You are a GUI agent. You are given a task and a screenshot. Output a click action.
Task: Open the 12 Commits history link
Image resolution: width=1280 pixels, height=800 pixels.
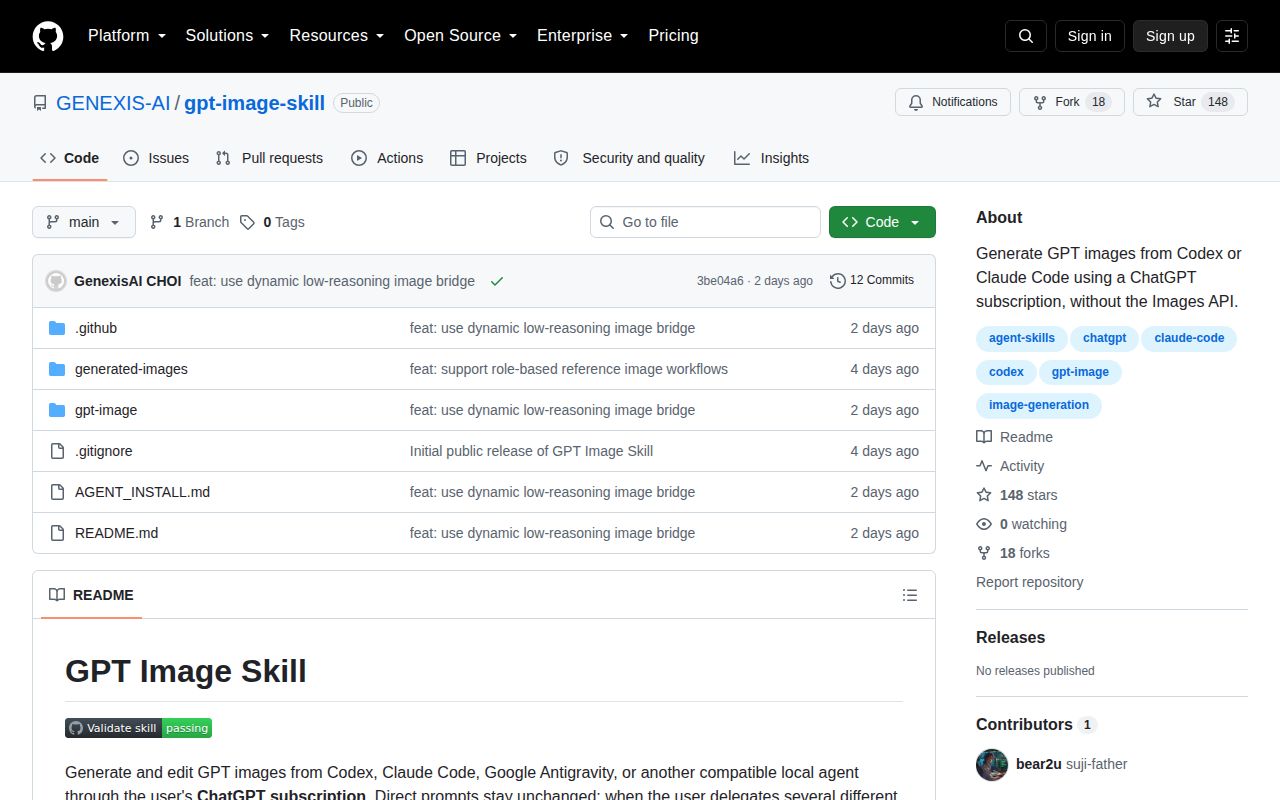[x=872, y=281]
